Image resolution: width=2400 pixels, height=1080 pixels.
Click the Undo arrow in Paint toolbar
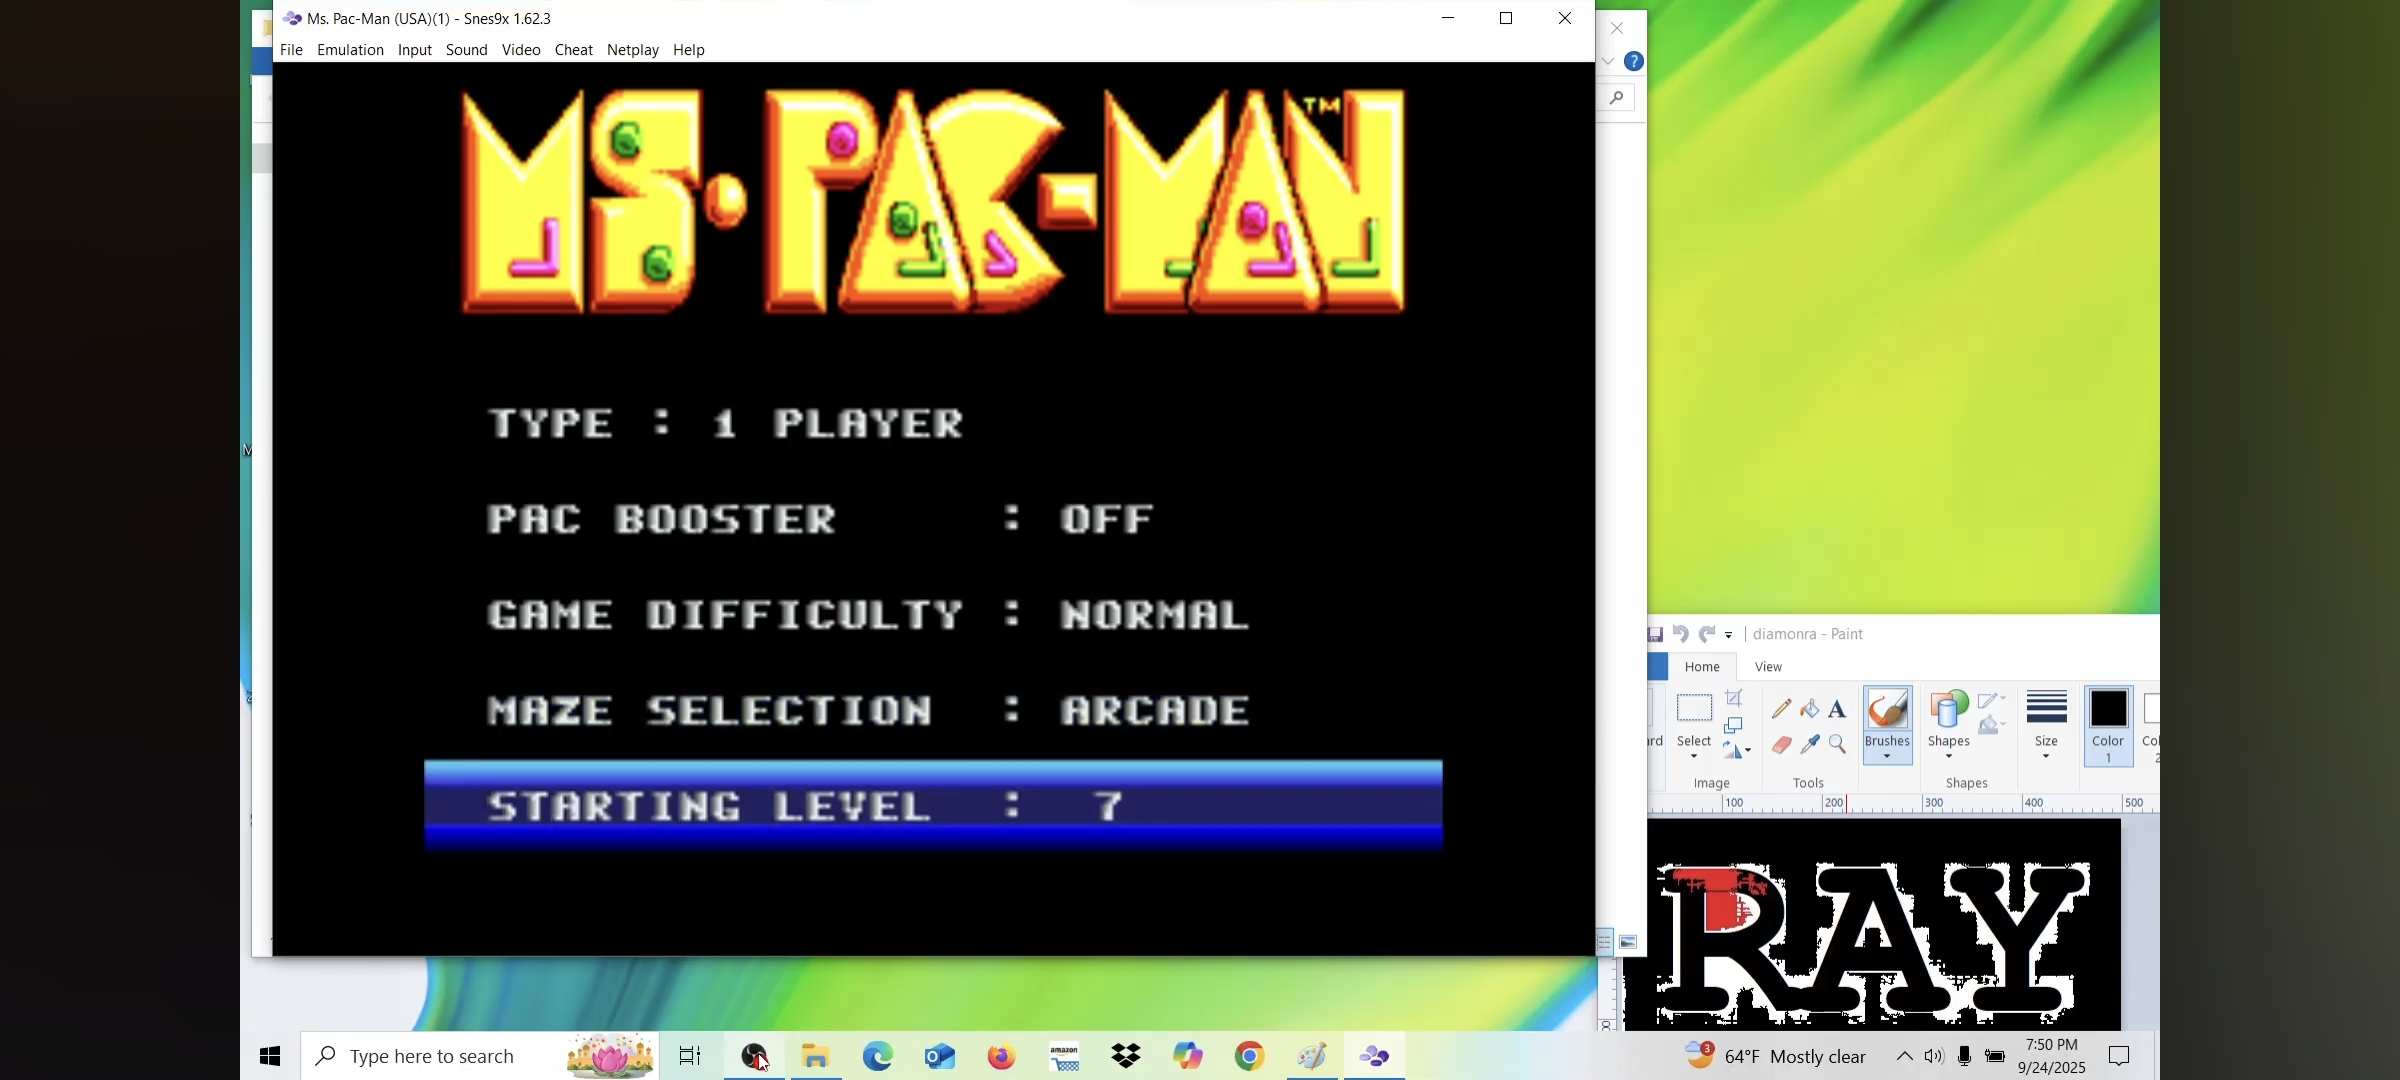pyautogui.click(x=1681, y=634)
